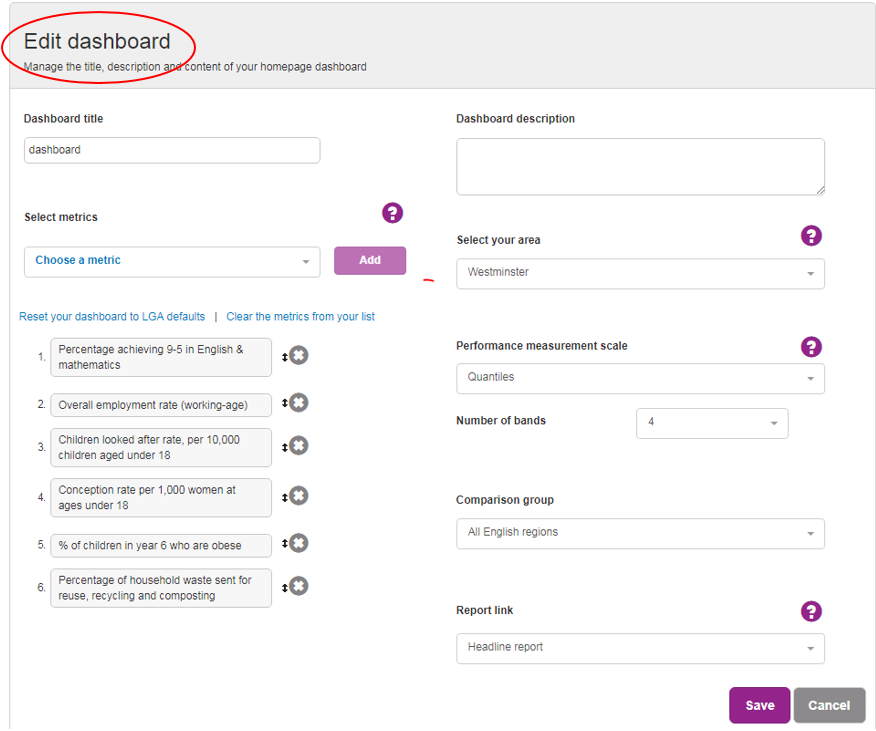Remove the children in year 6 obese metric

(299, 543)
